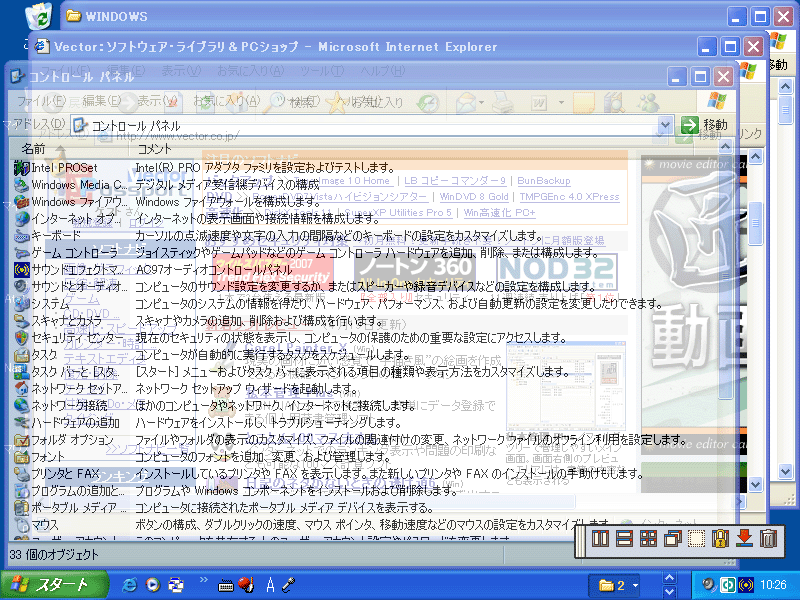Open the Intel PROSet item icon
This screenshot has height=600, width=800.
coord(21,167)
